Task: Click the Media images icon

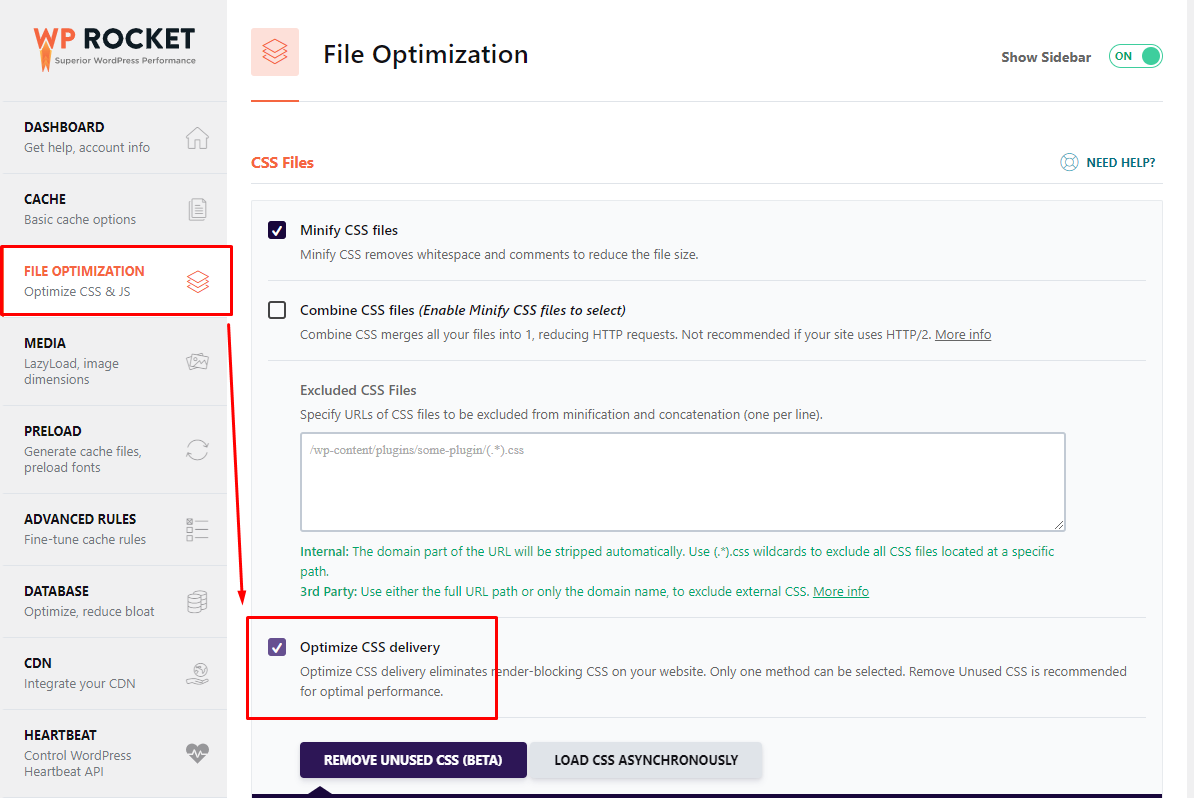Action: coord(197,361)
